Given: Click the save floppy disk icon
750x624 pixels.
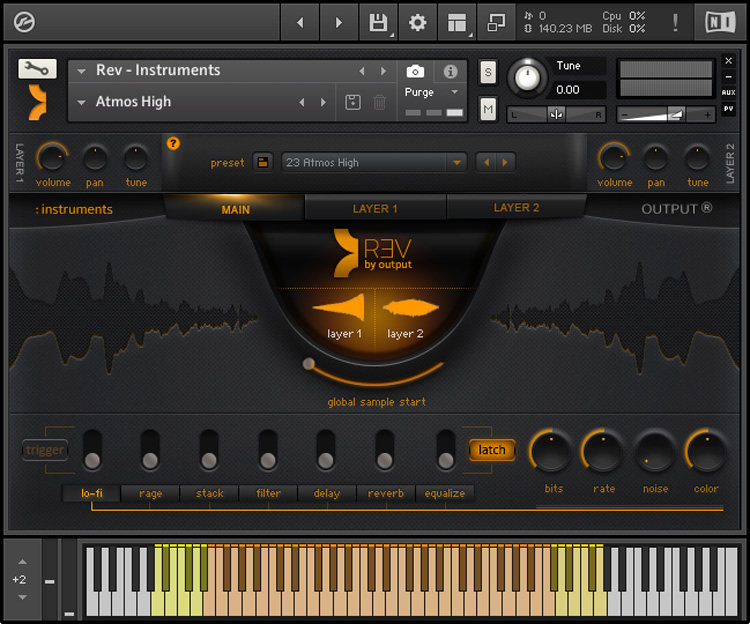Looking at the screenshot, I should pyautogui.click(x=377, y=22).
